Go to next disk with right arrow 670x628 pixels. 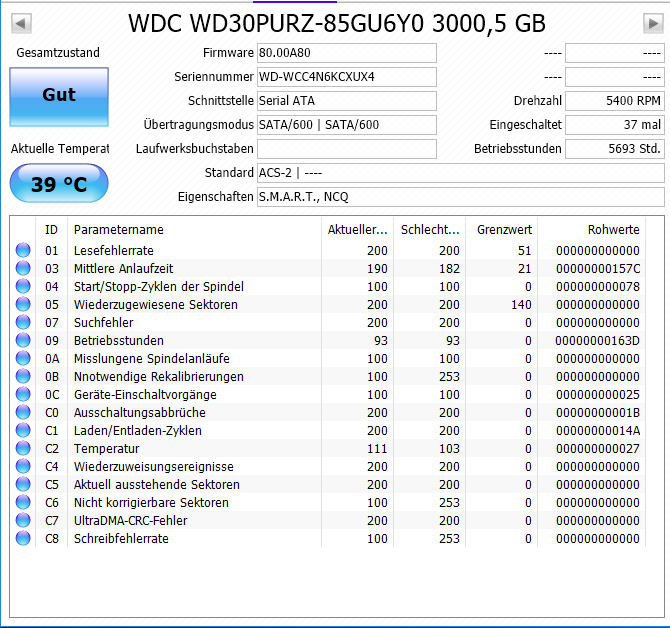tap(653, 23)
